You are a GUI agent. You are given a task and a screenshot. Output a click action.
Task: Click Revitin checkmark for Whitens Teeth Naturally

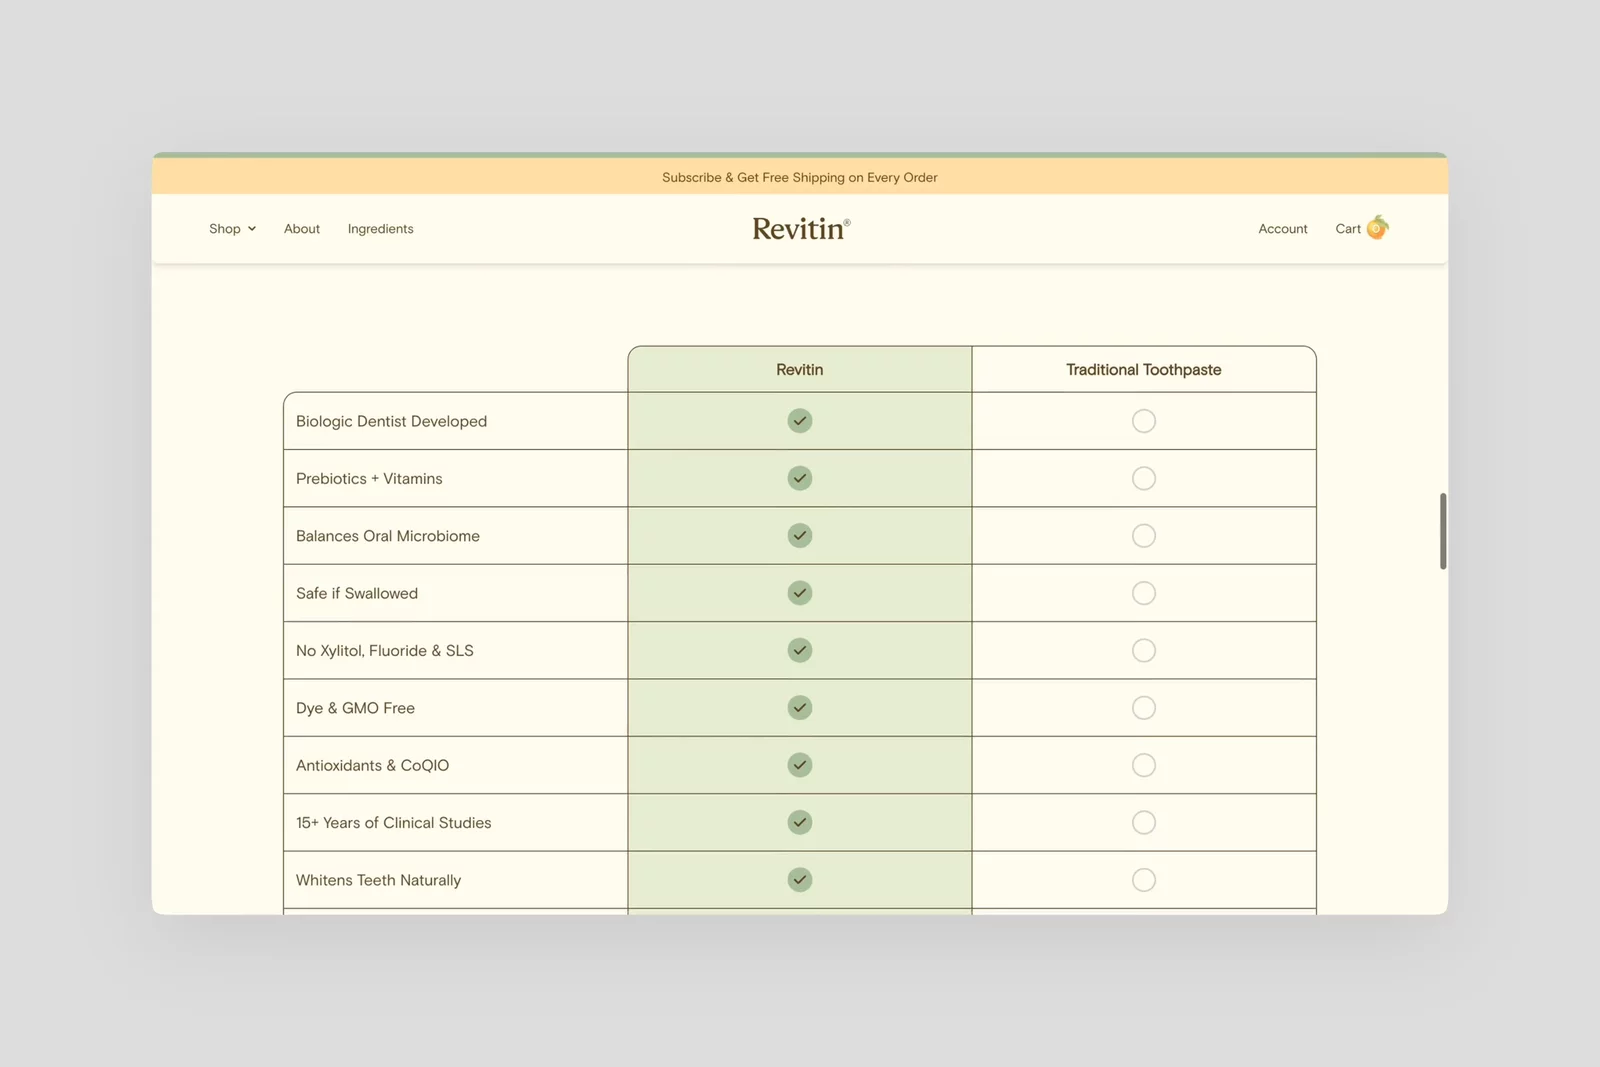point(800,880)
